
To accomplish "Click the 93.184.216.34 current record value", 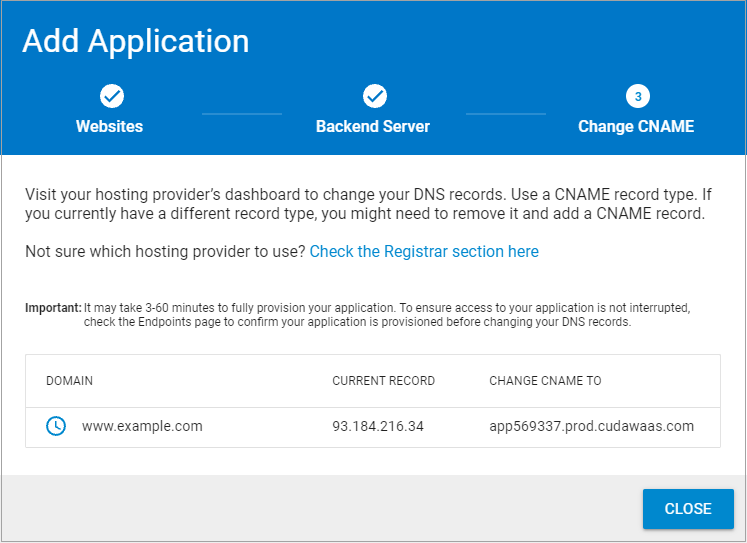I will pos(378,426).
